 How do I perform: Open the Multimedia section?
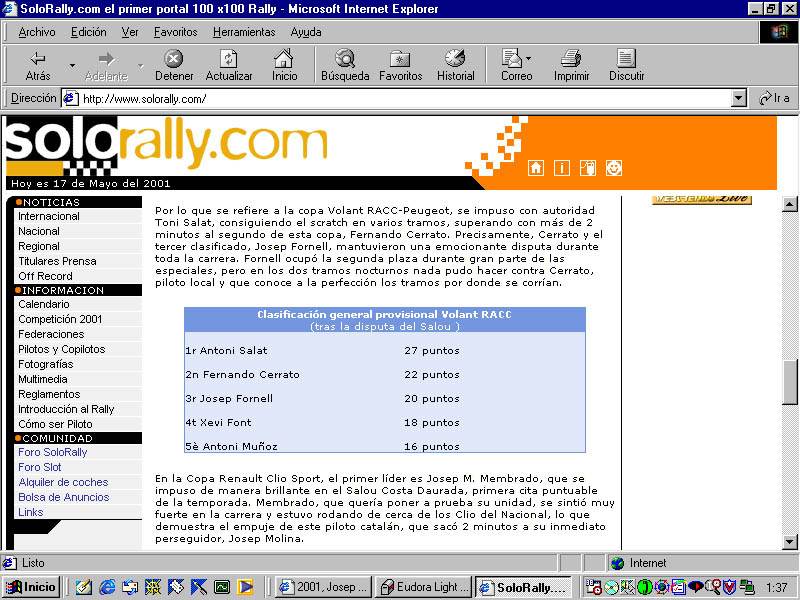(x=43, y=379)
